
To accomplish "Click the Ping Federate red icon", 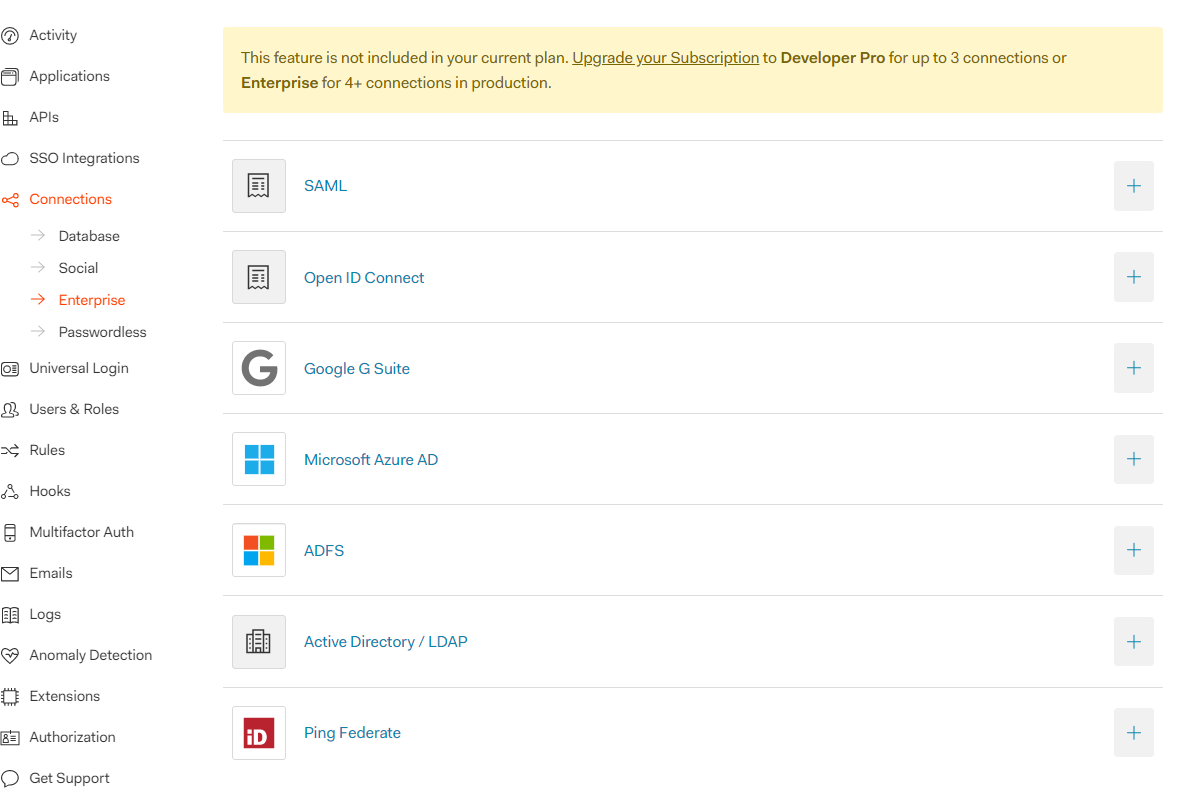I will [259, 733].
